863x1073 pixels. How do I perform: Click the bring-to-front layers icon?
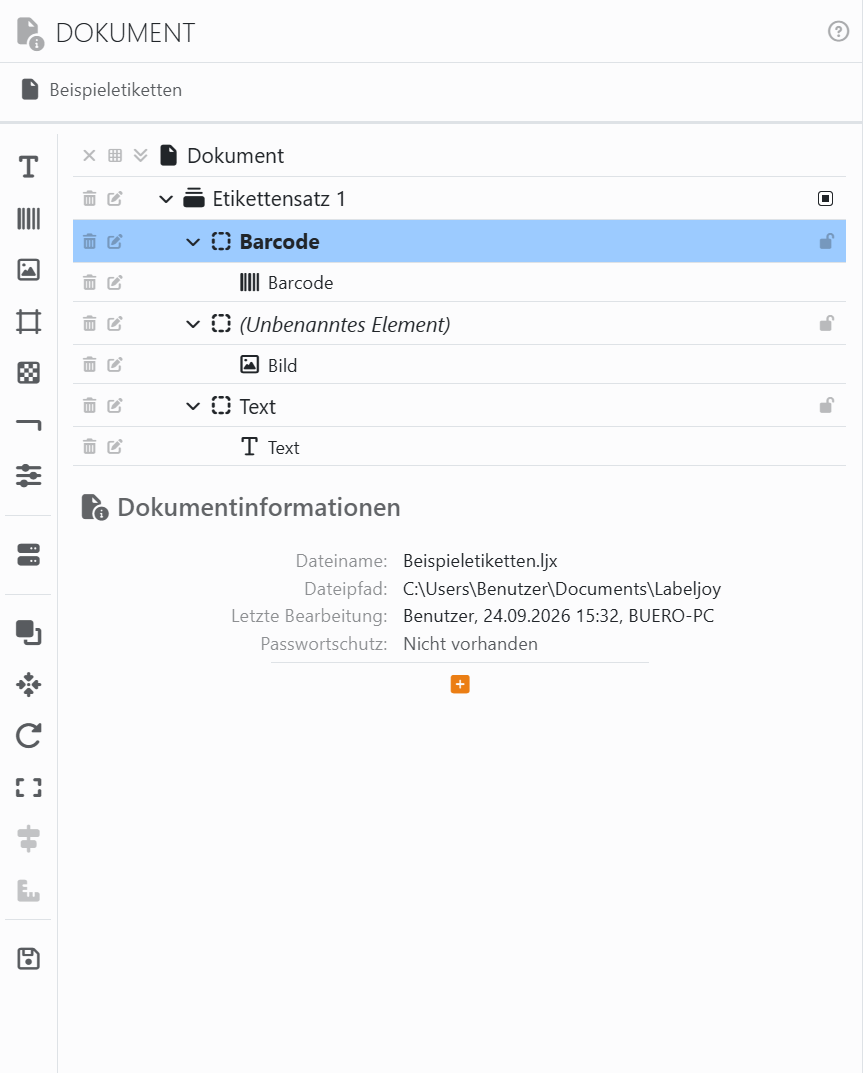(x=28, y=632)
